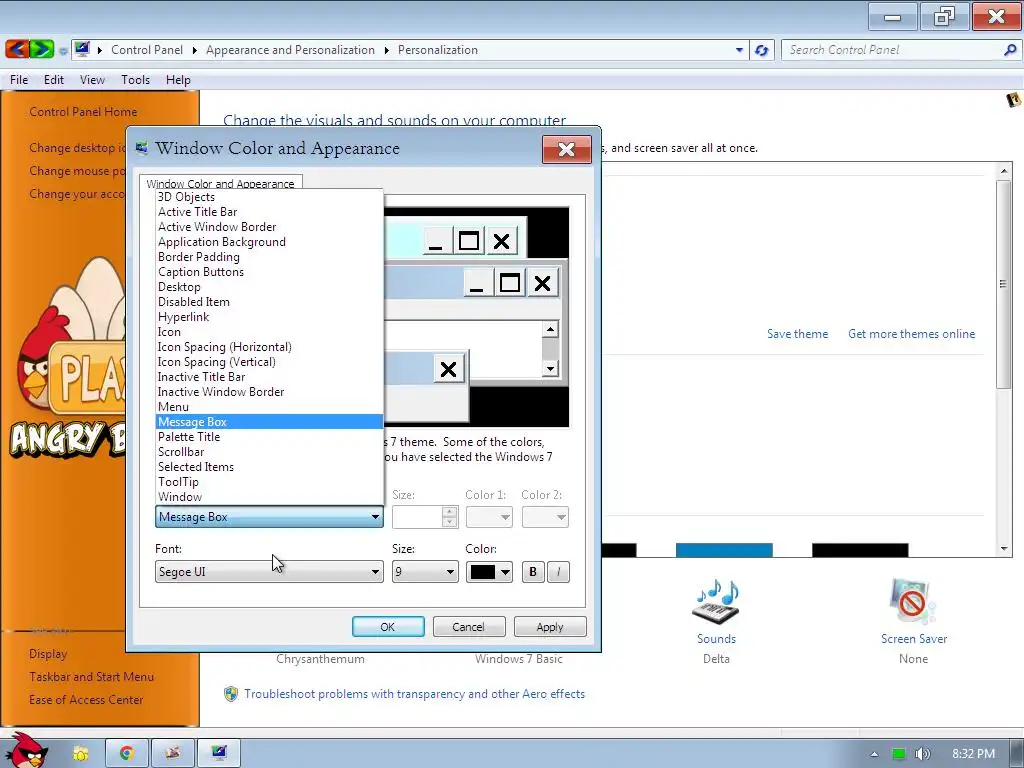Image resolution: width=1024 pixels, height=768 pixels.
Task: Select ToolTip in the item list
Action: [269, 482]
